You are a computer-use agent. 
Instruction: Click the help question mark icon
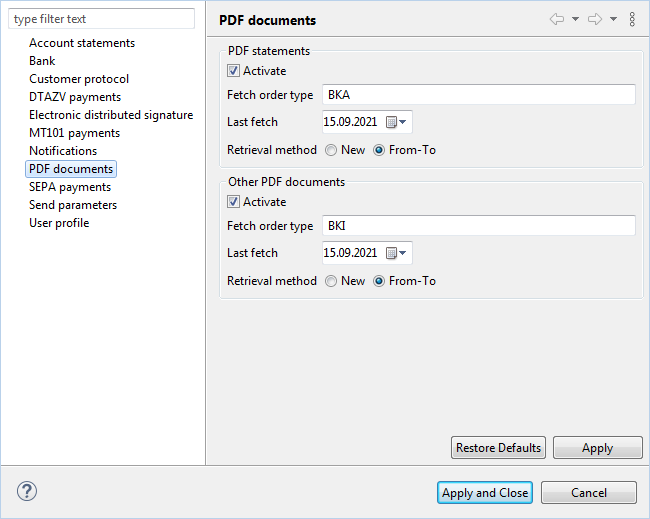[27, 491]
